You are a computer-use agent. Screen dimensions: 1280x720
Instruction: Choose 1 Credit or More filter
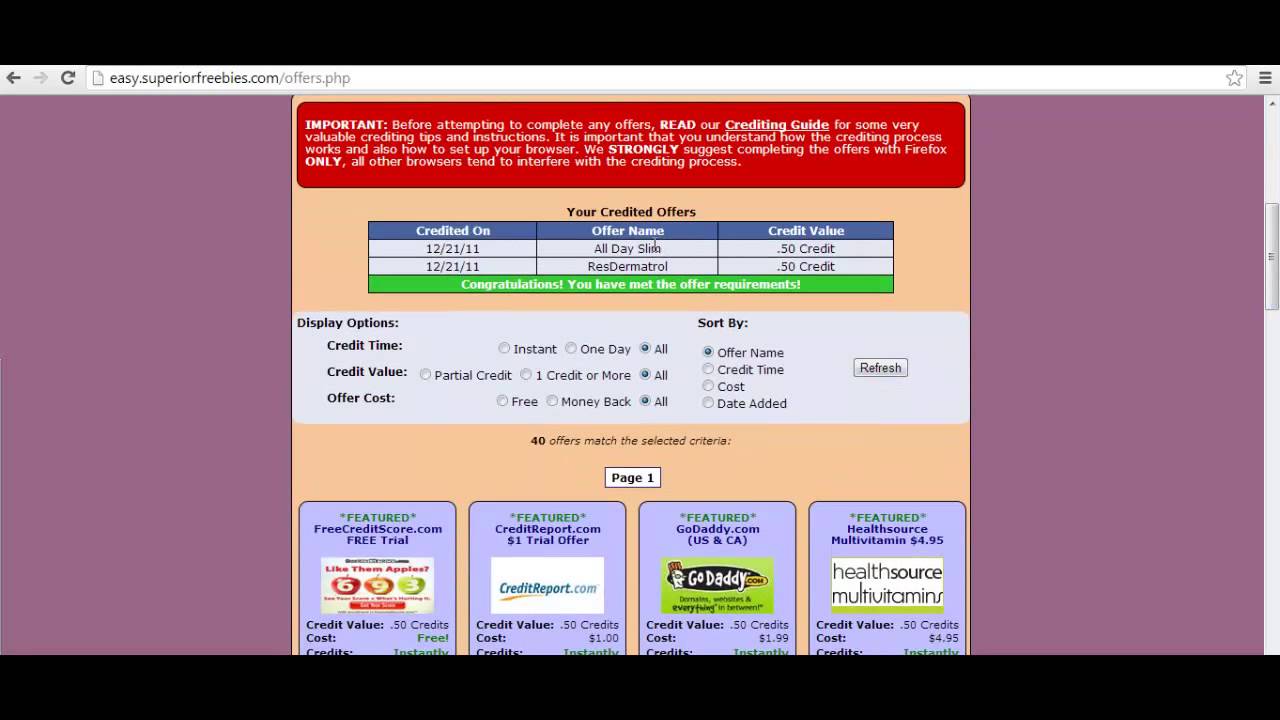click(x=526, y=374)
